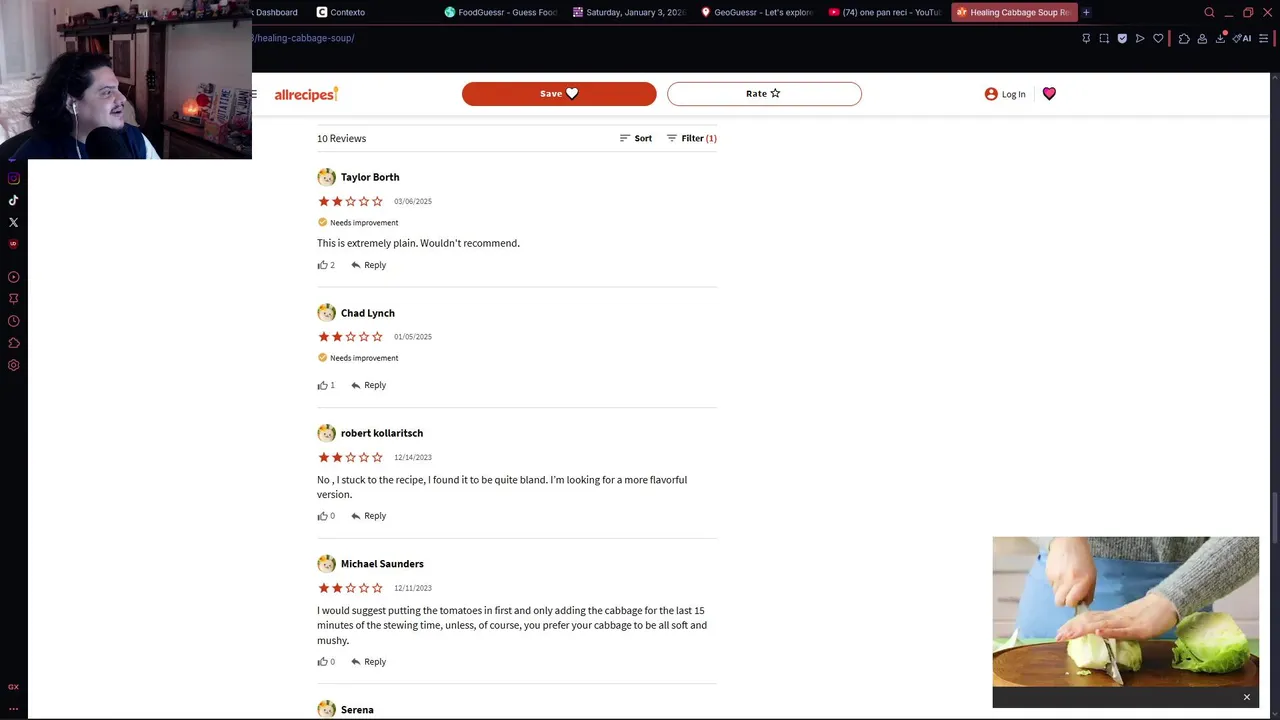The height and width of the screenshot is (720, 1280).
Task: Click the send-to-Flow arrow icon
Action: click(1140, 38)
